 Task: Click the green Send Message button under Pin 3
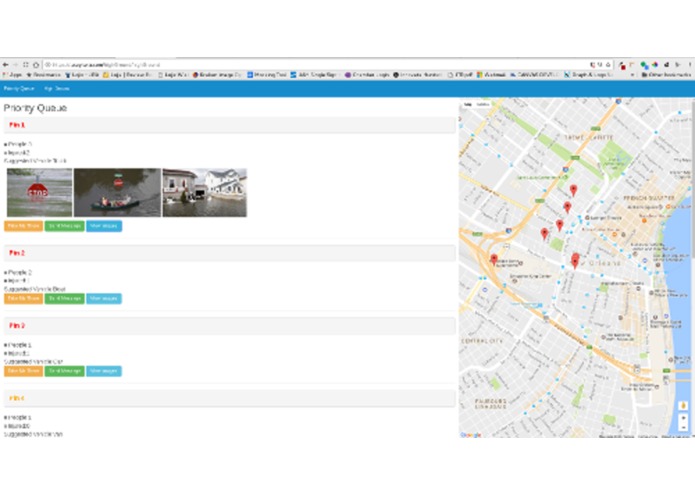pos(65,371)
